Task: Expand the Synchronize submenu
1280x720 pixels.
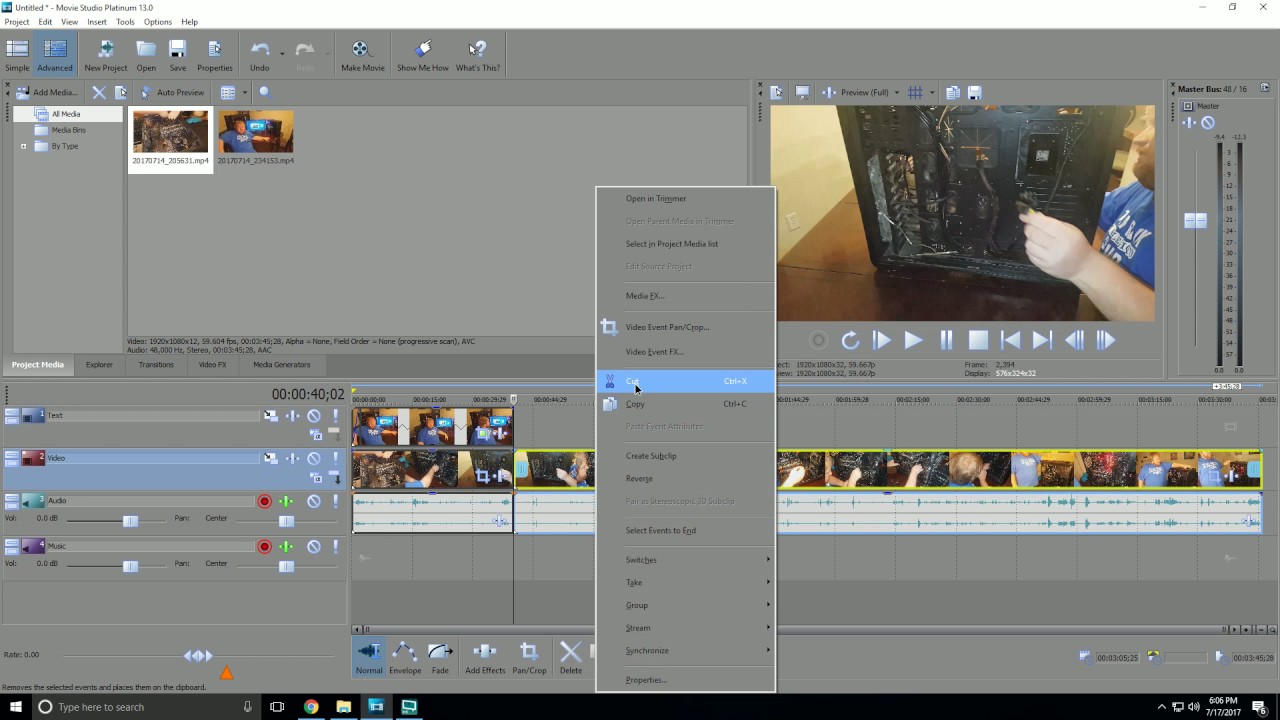Action: coord(685,650)
